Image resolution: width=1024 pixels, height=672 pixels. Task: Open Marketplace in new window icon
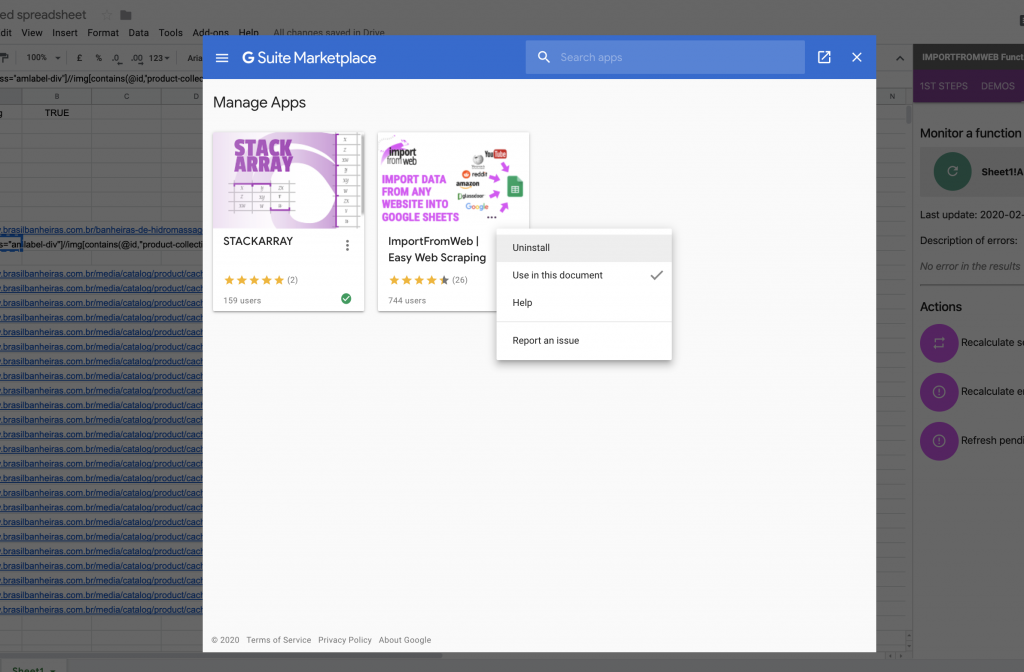point(824,58)
